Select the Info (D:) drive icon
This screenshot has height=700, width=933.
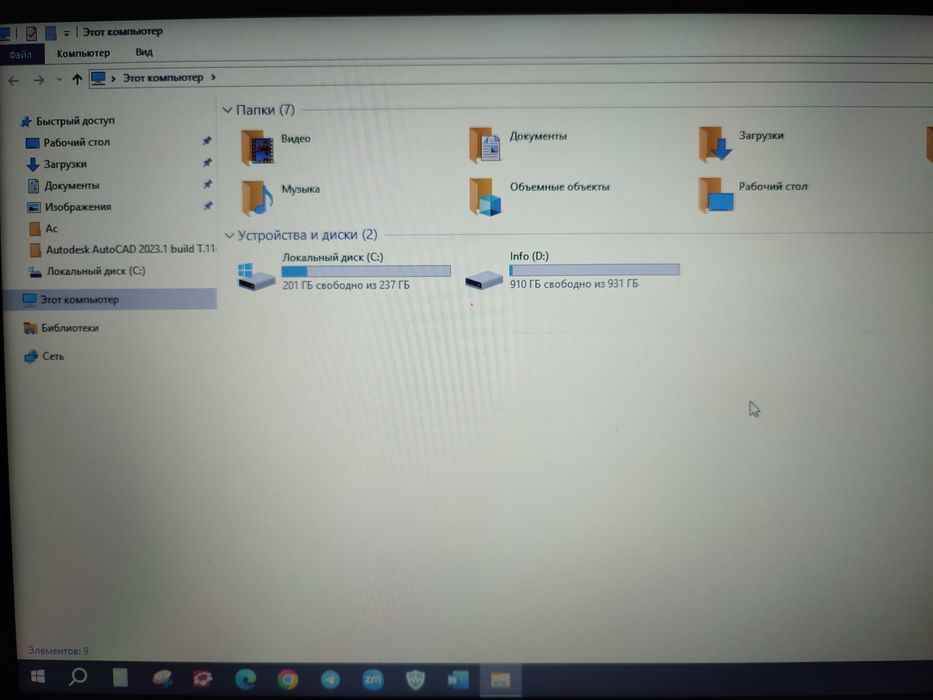pos(484,279)
